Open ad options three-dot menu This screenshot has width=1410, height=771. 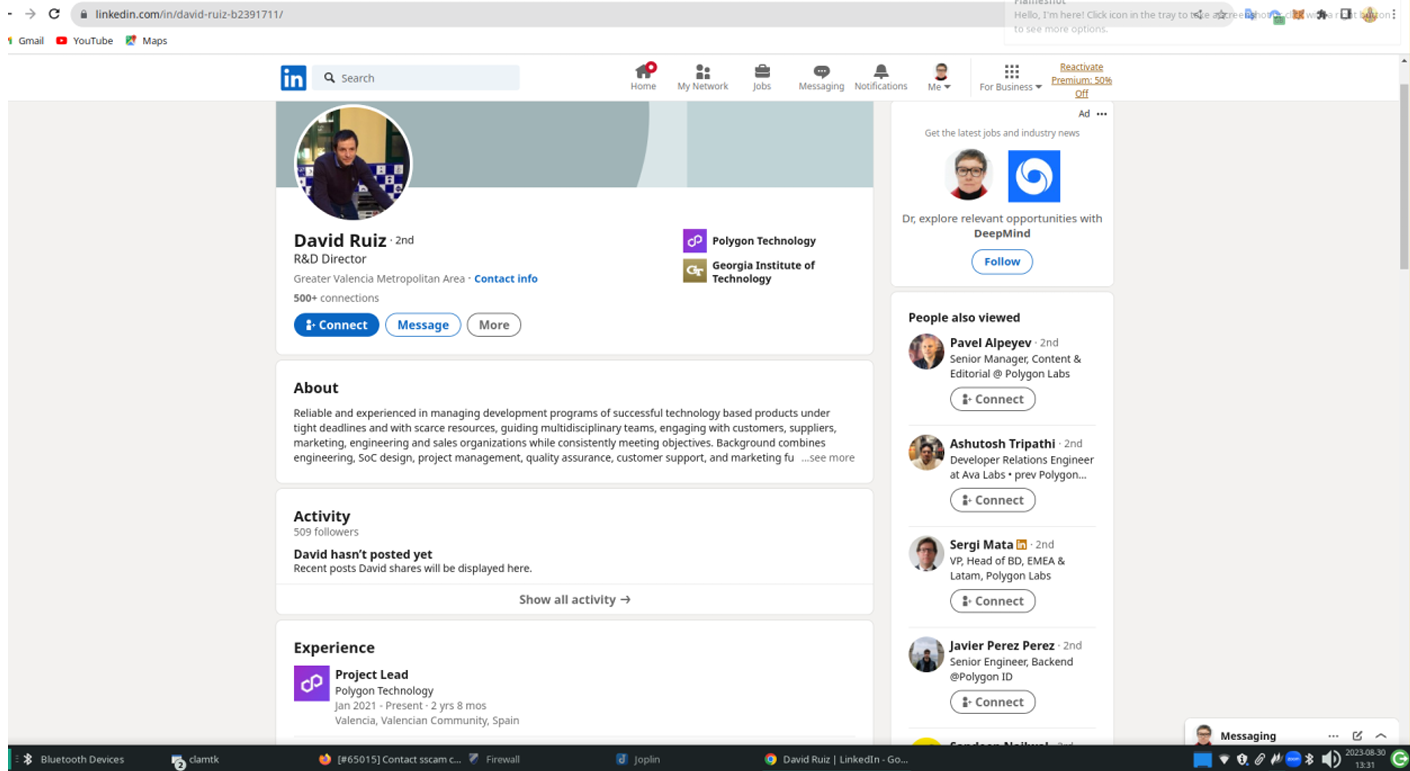pyautogui.click(x=1102, y=114)
